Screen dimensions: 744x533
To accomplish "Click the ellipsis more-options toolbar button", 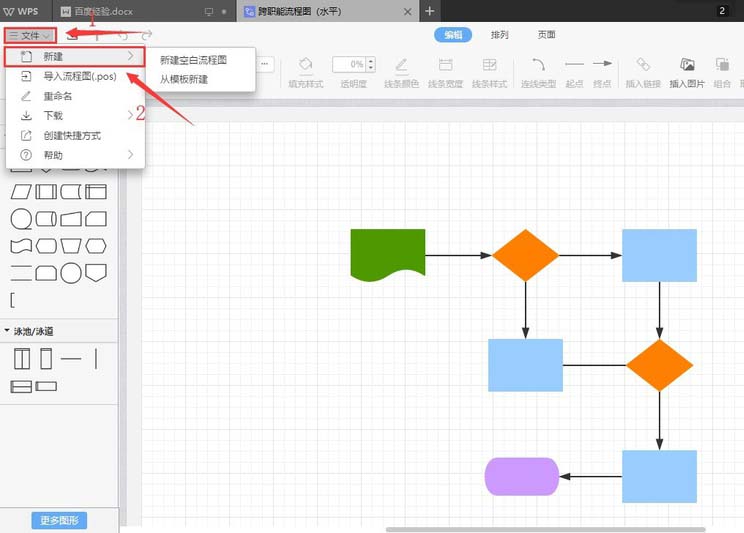I will 265,64.
